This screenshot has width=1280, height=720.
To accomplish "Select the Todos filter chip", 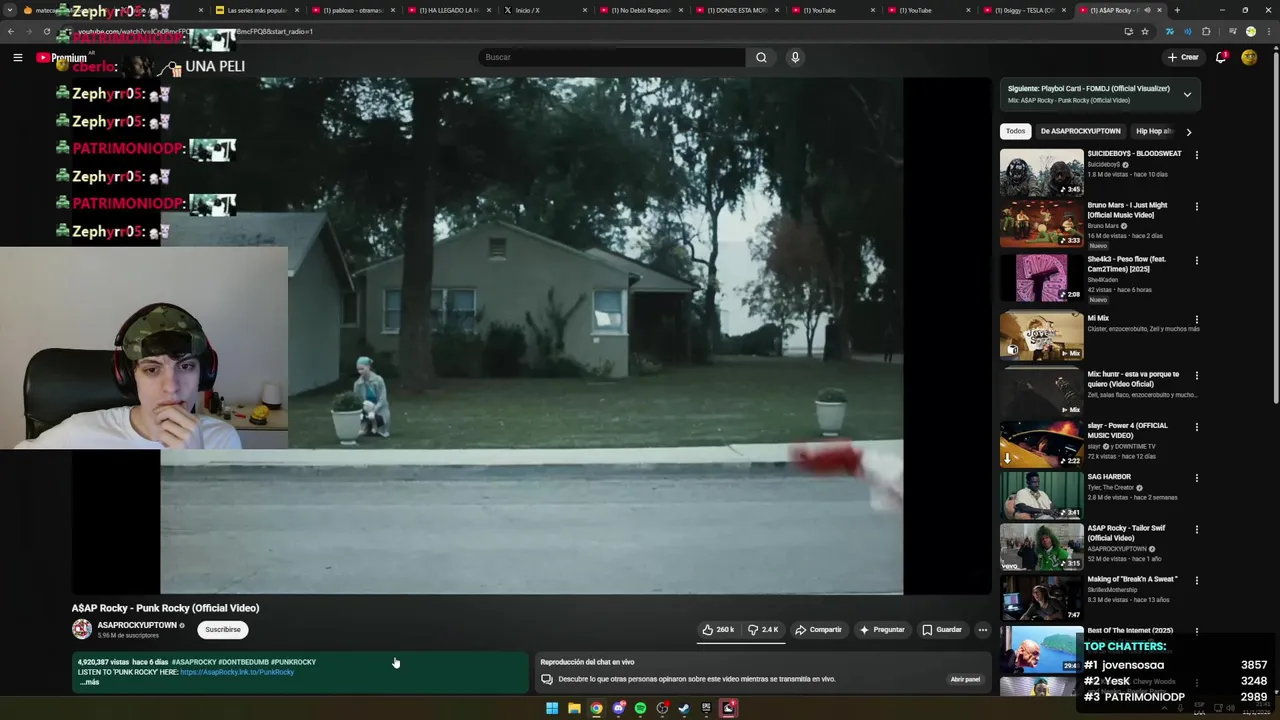I will pos(1015,131).
